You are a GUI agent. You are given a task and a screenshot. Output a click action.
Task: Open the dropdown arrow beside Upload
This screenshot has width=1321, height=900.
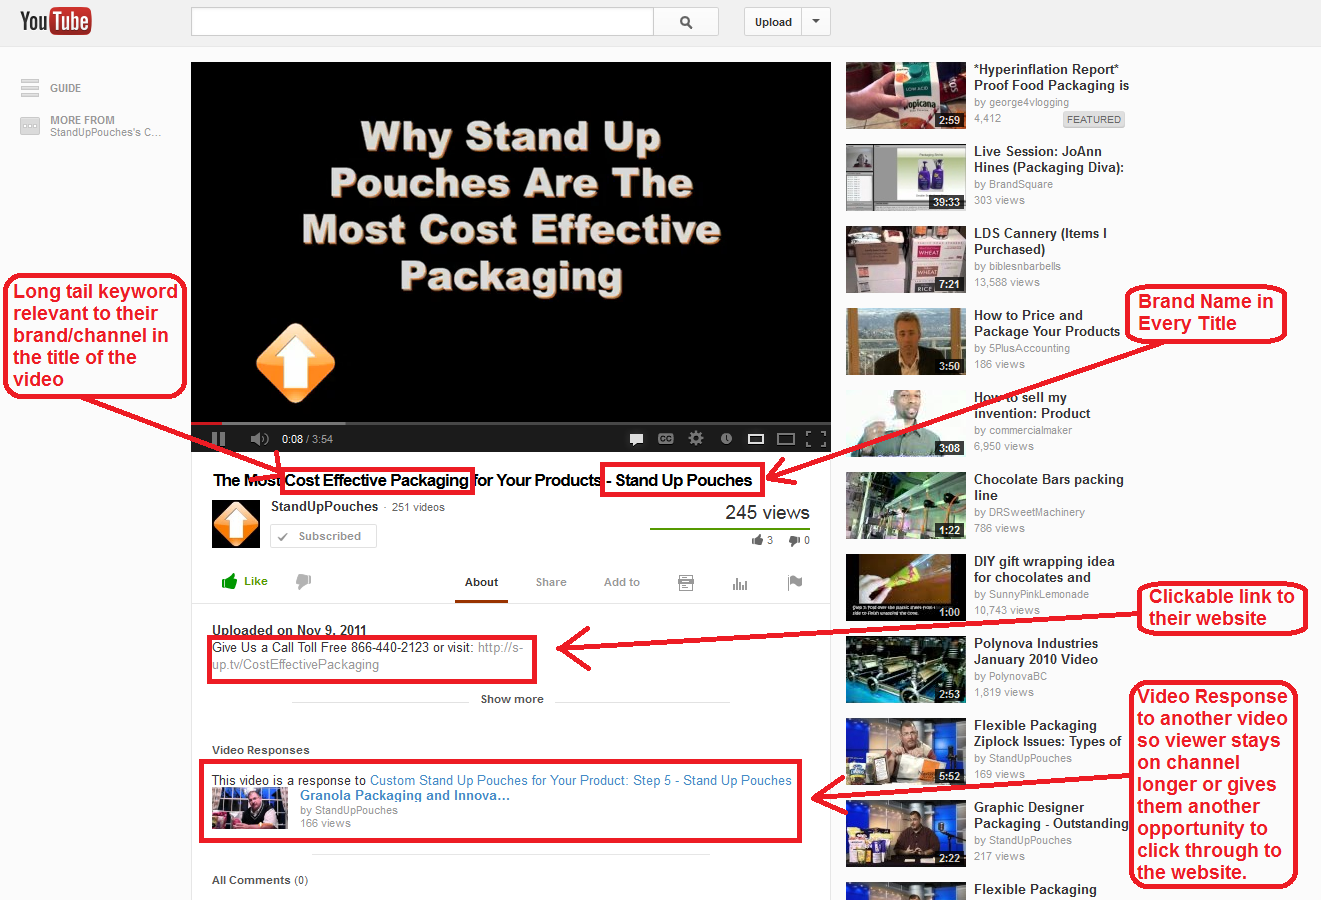tap(816, 22)
